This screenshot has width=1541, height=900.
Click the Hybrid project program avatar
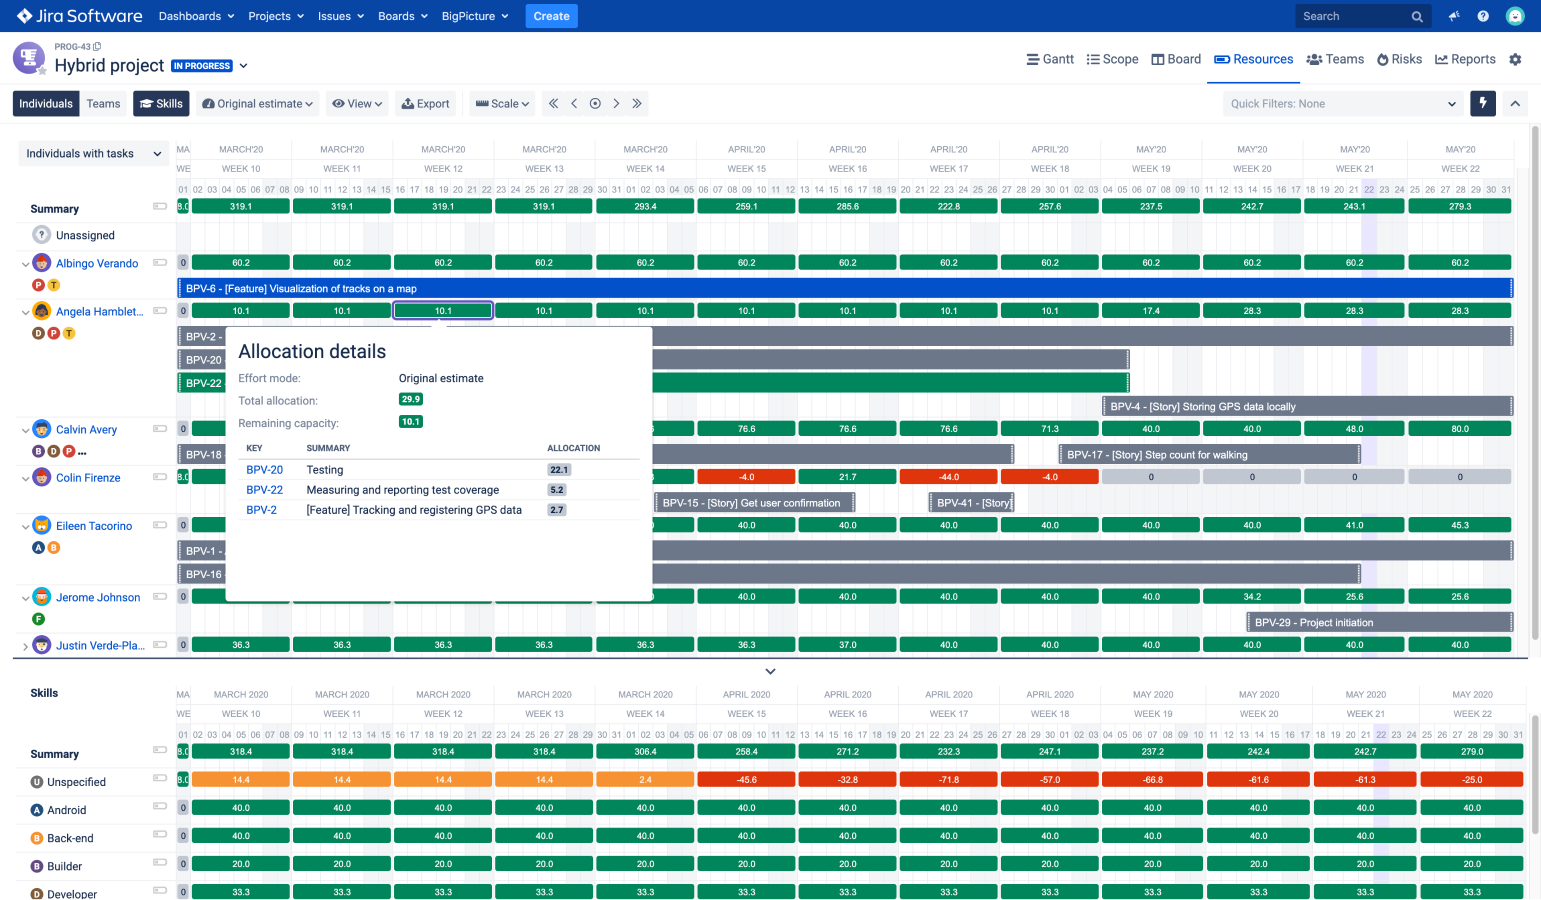(x=29, y=58)
